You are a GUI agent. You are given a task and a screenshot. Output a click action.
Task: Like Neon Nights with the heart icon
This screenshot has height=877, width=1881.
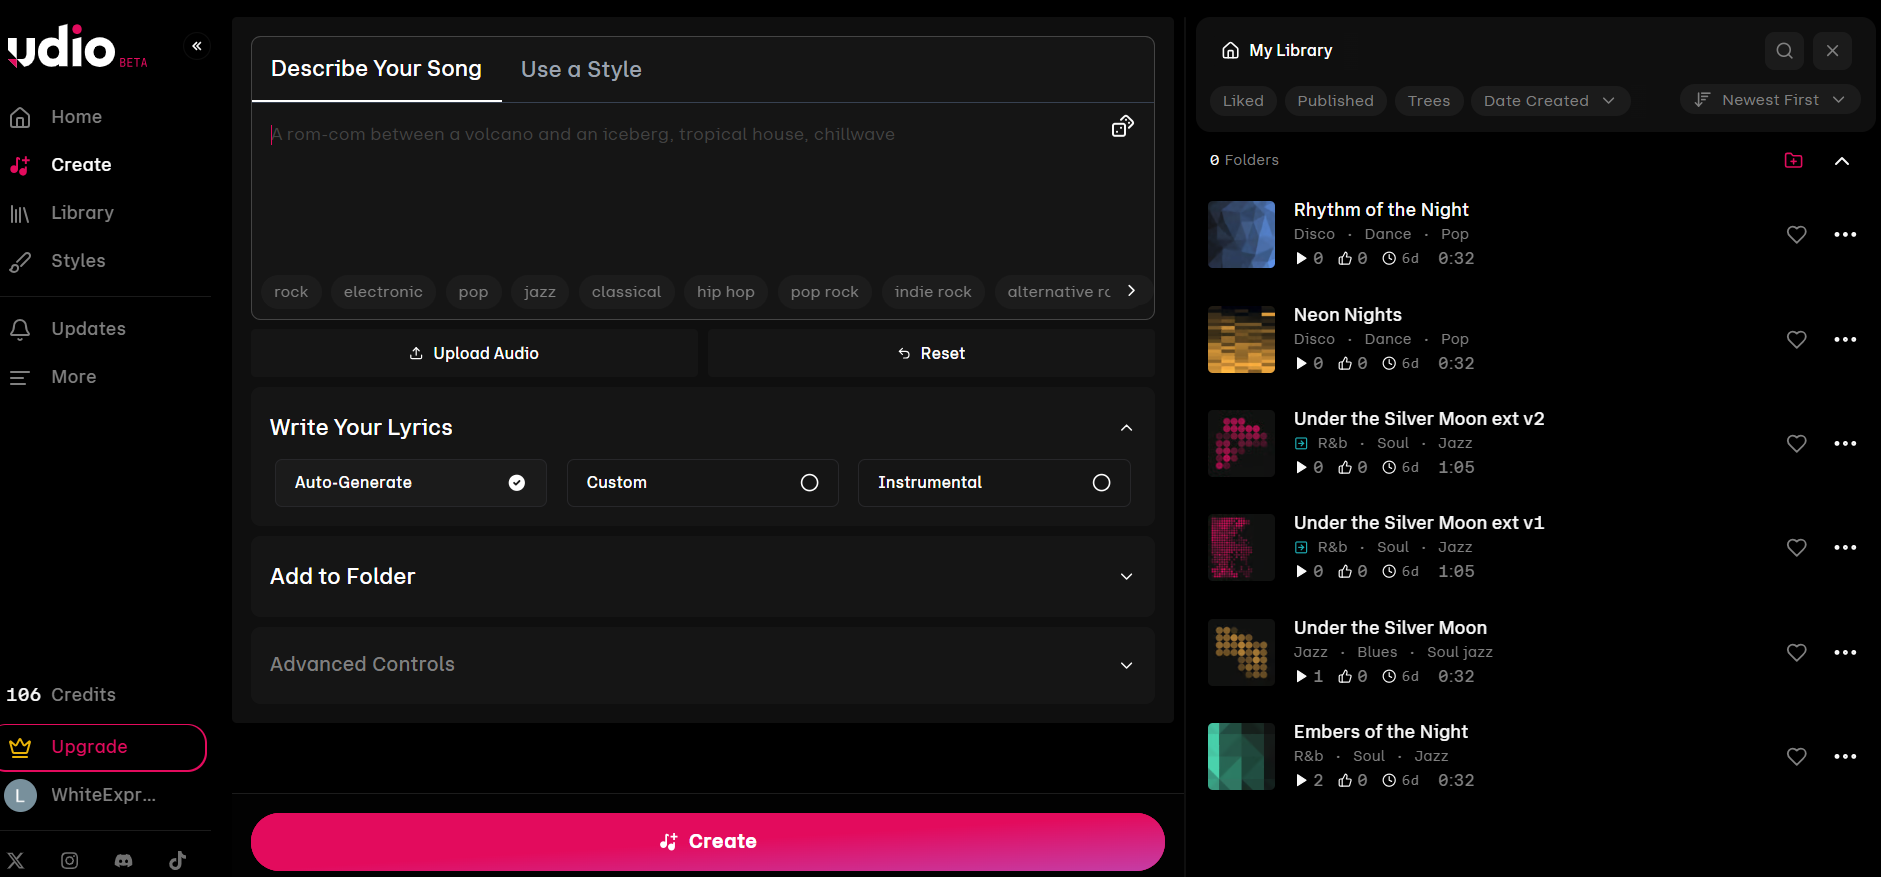(x=1797, y=339)
